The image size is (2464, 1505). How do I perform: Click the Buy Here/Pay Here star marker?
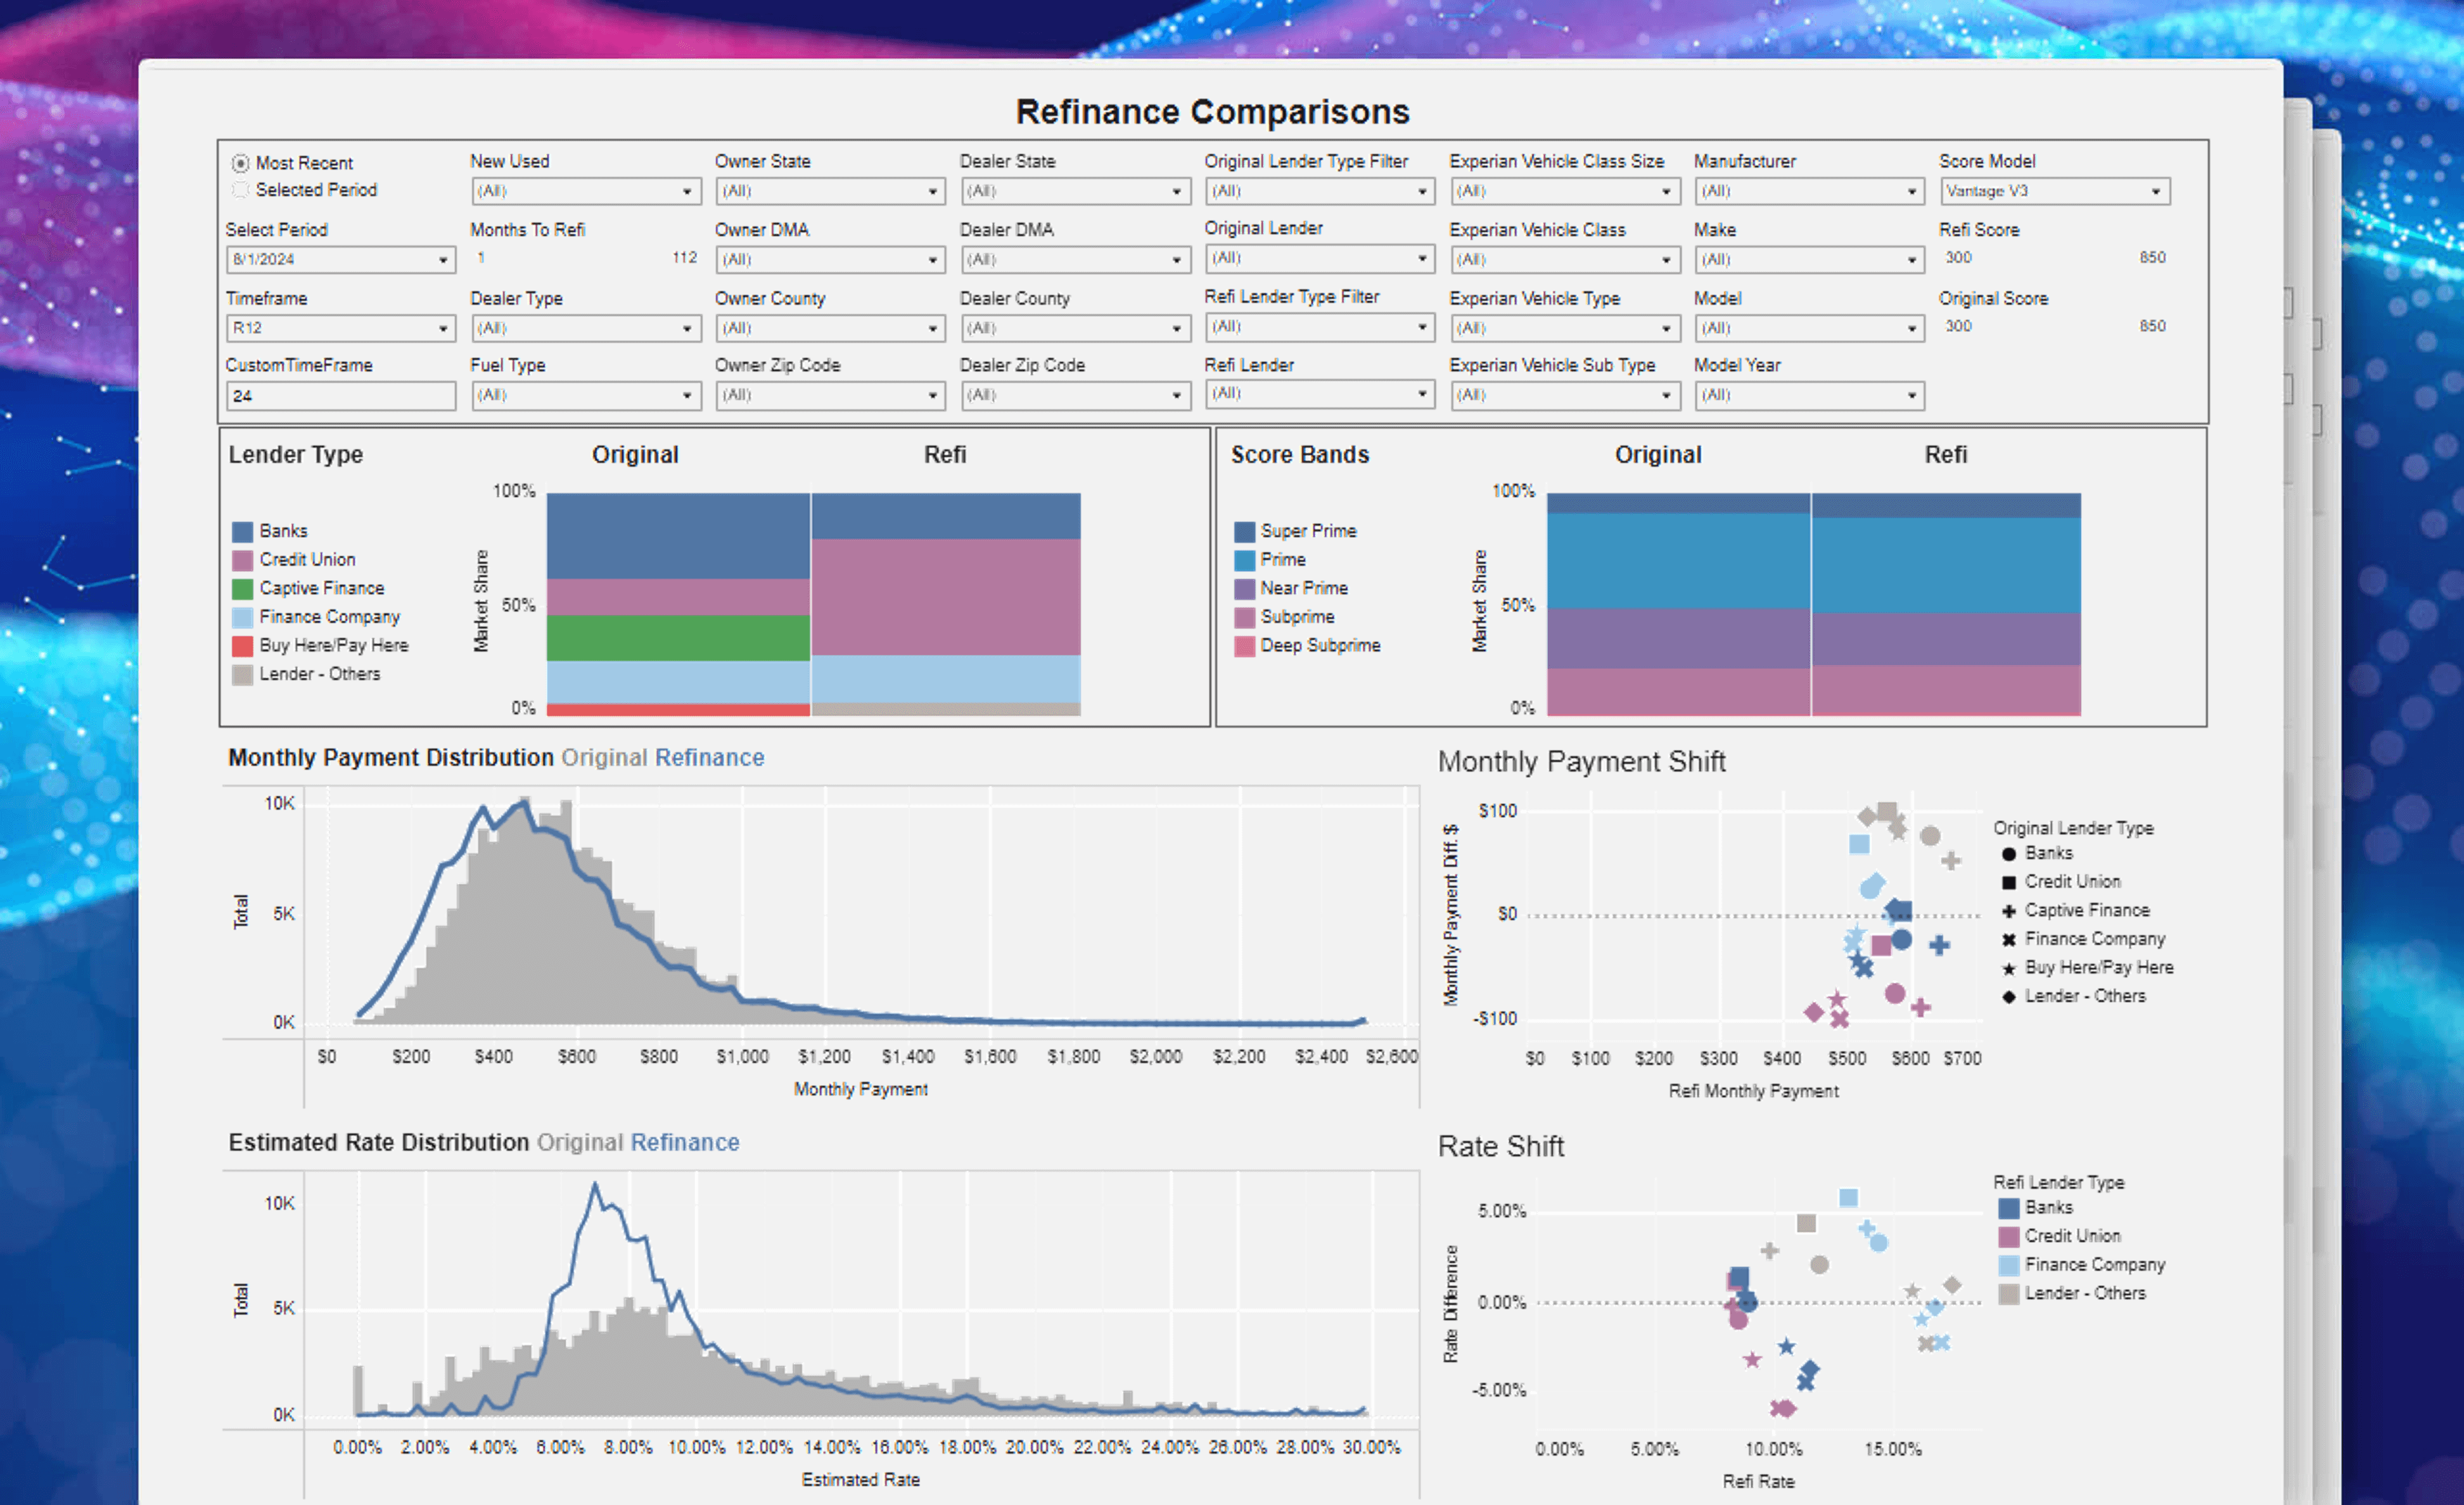2008,969
